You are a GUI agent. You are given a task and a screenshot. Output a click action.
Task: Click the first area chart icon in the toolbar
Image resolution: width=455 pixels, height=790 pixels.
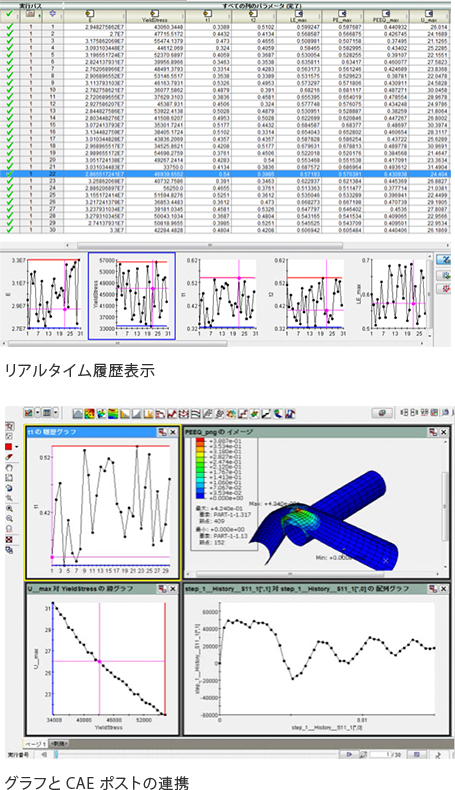[78, 414]
